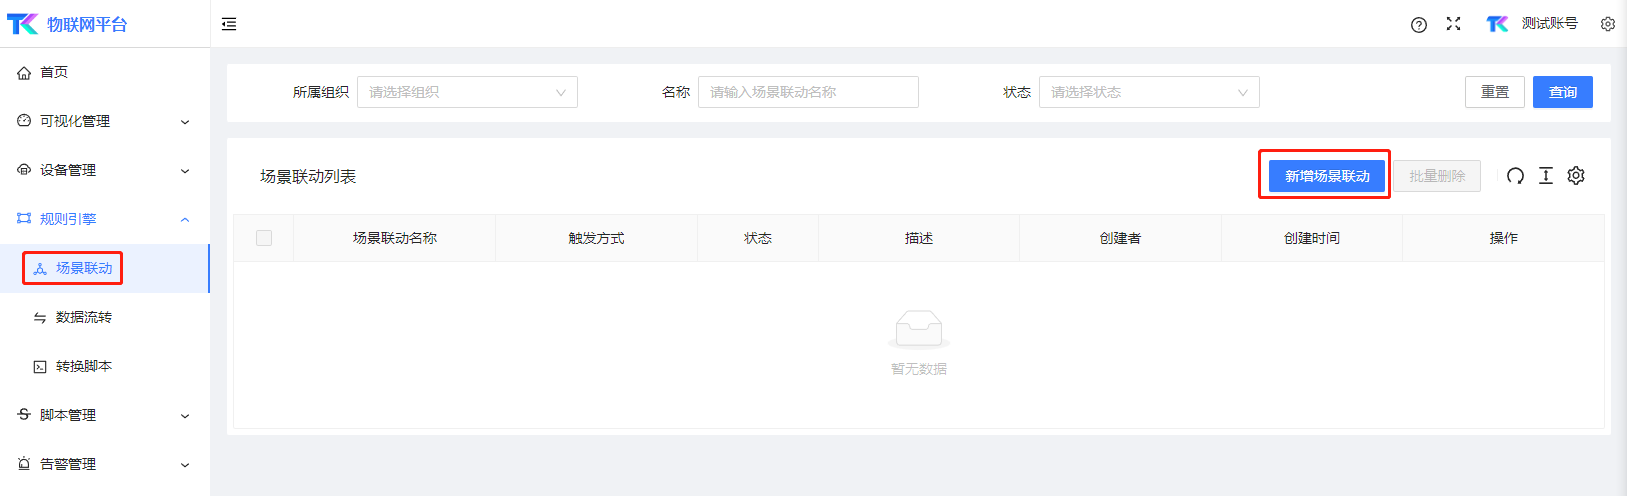The width and height of the screenshot is (1627, 496).
Task: Toggle fullscreen mode icon in header
Action: [1453, 24]
